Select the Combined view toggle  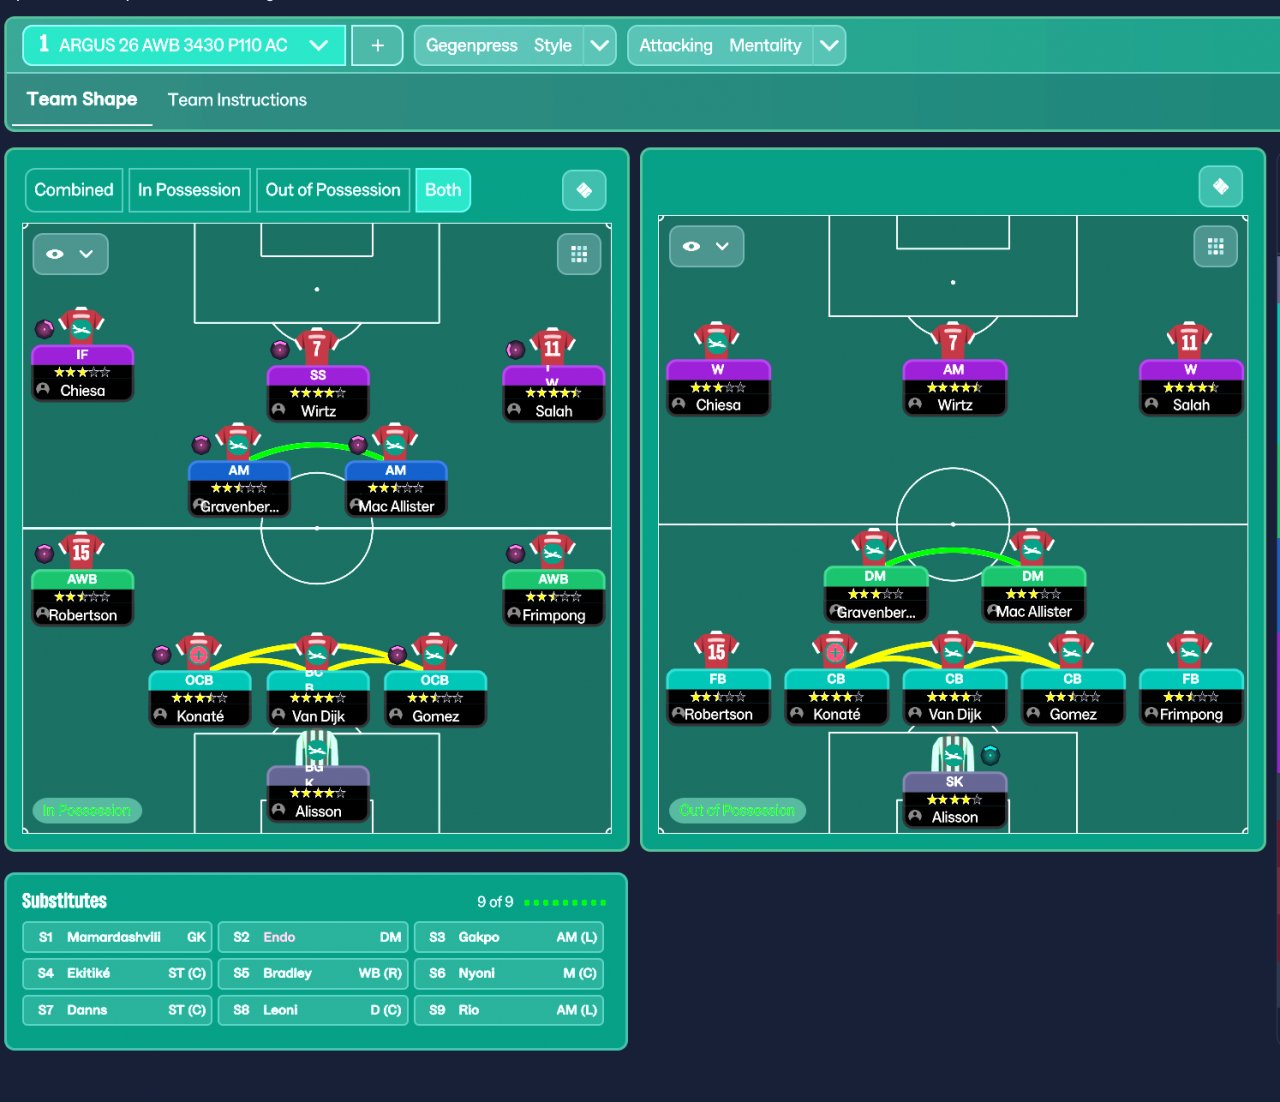(74, 190)
